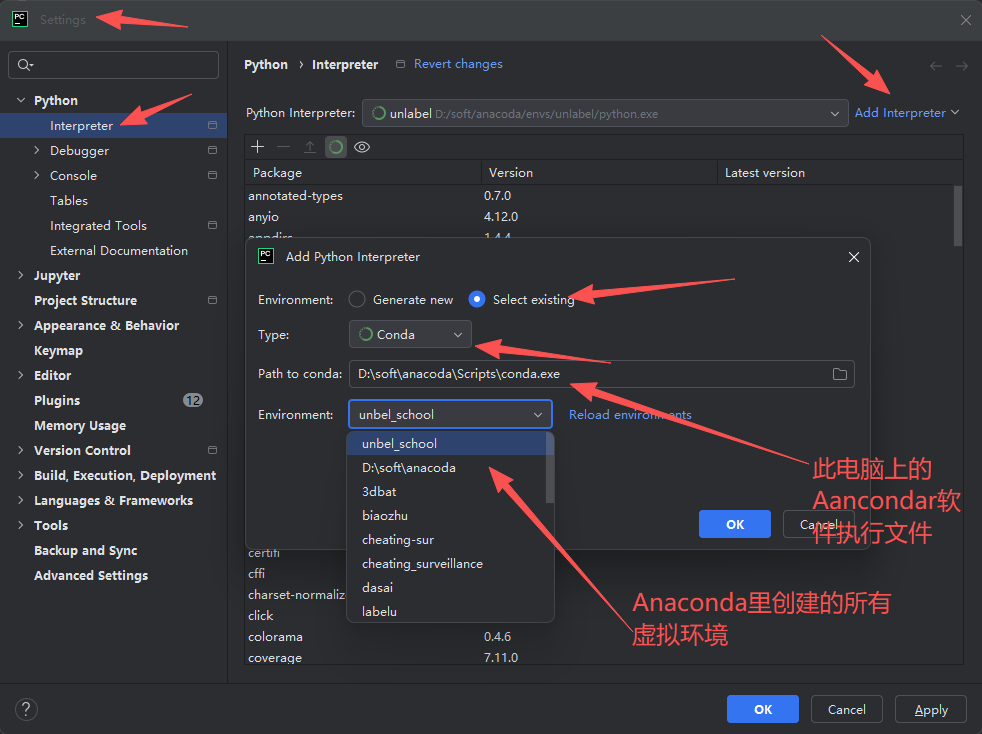Click the package table vertical scrollbar

(958, 215)
